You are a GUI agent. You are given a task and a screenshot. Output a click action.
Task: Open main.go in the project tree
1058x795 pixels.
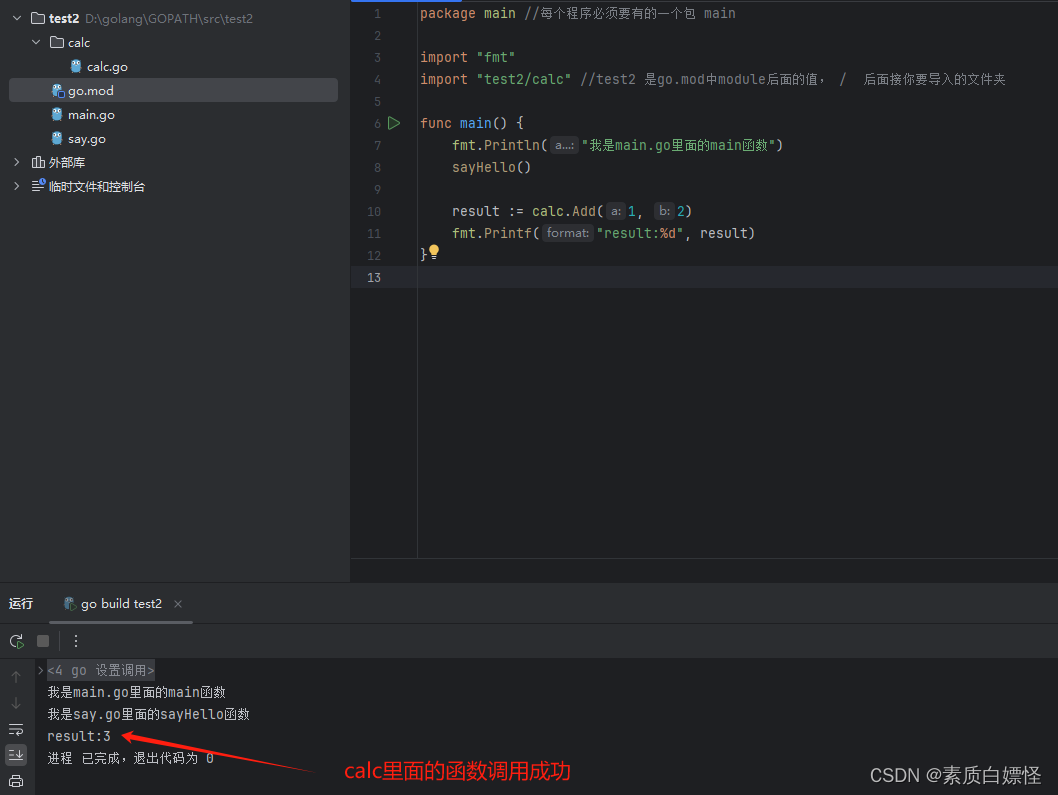(x=91, y=115)
